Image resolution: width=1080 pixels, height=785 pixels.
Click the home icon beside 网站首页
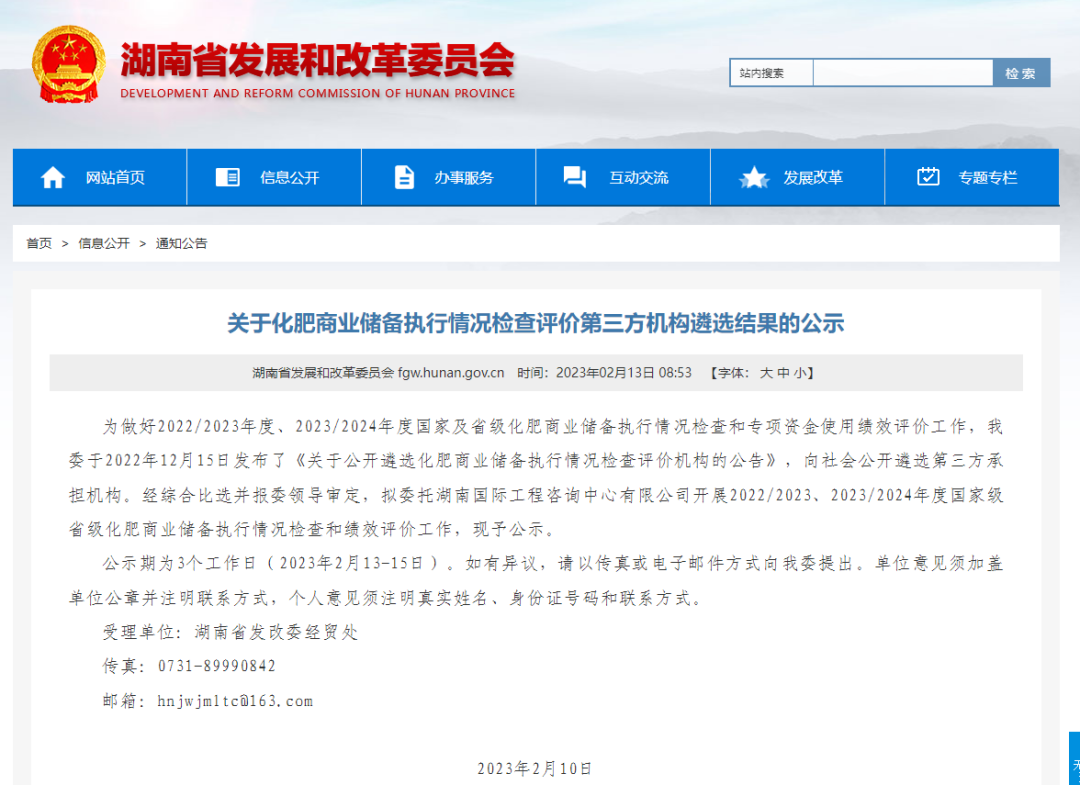[52, 176]
